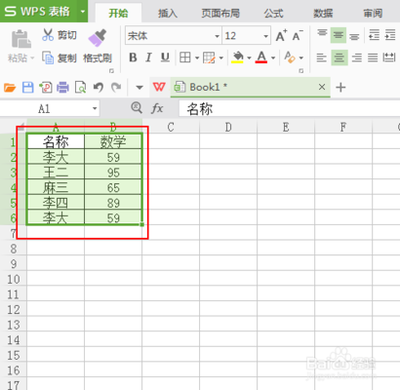Expand the Name Box dropdown arrow

[94, 108]
